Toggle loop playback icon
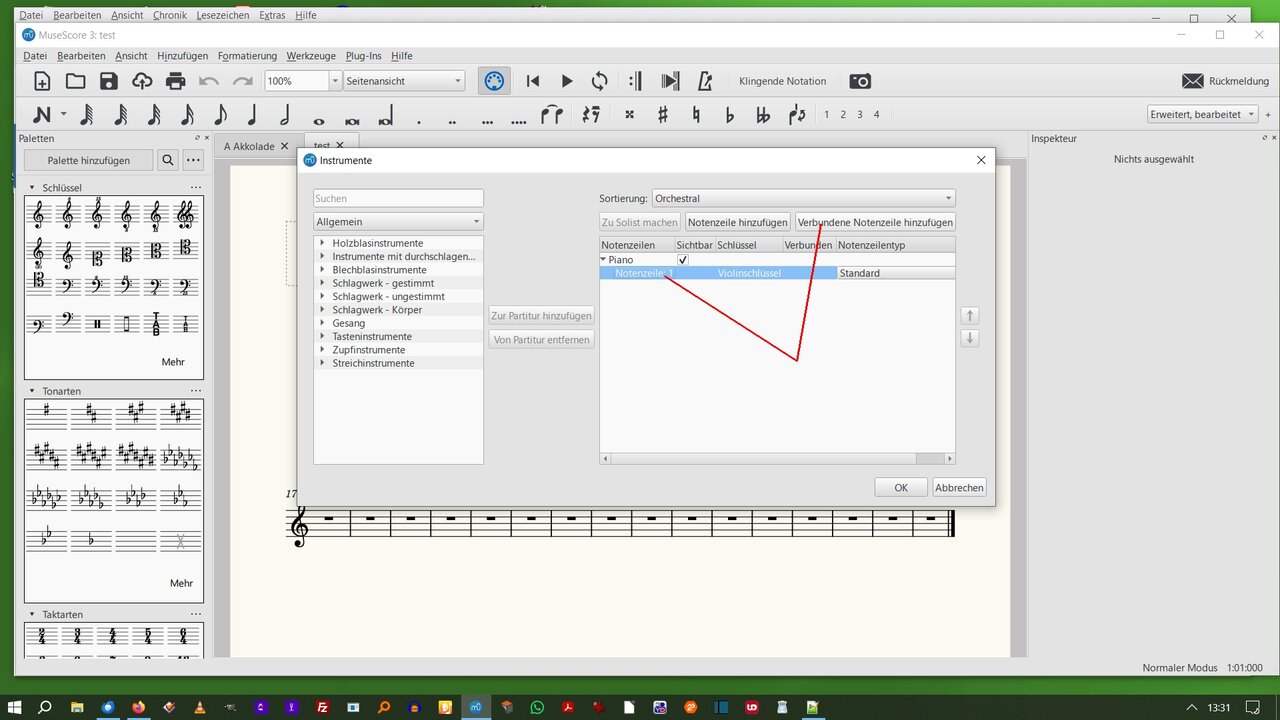This screenshot has width=1280, height=720. coord(600,81)
